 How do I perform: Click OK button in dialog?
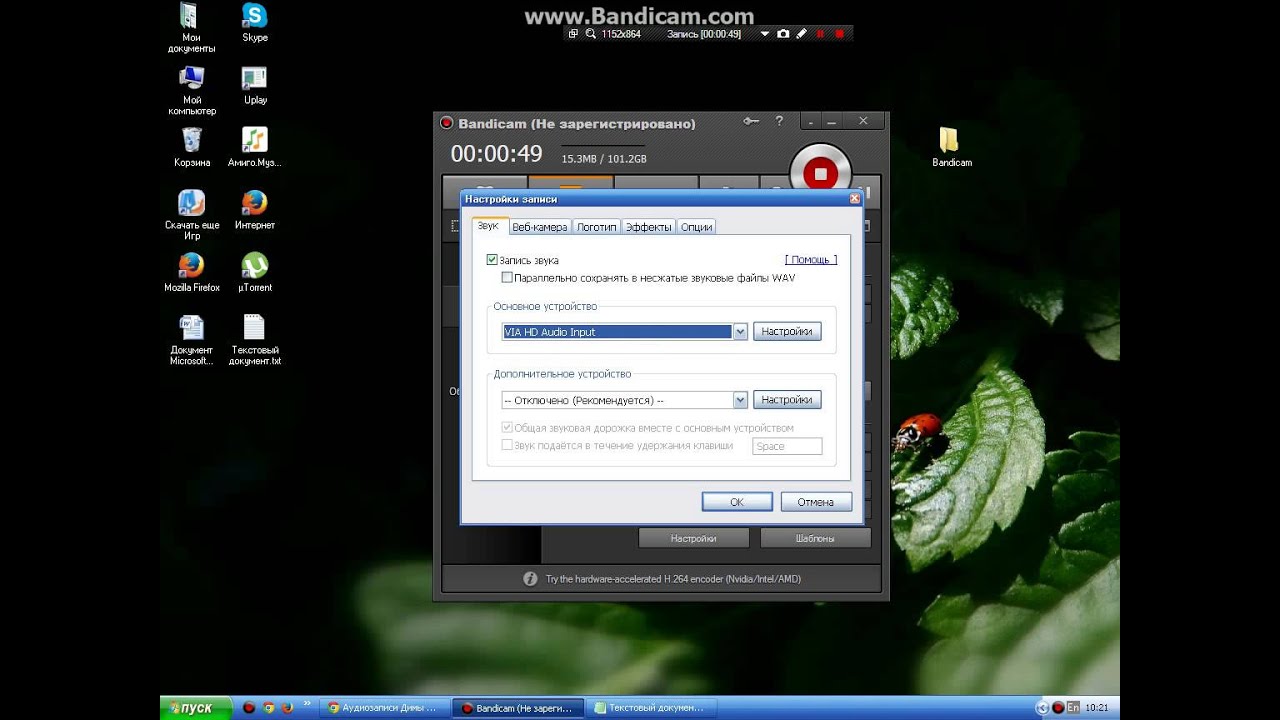point(737,502)
